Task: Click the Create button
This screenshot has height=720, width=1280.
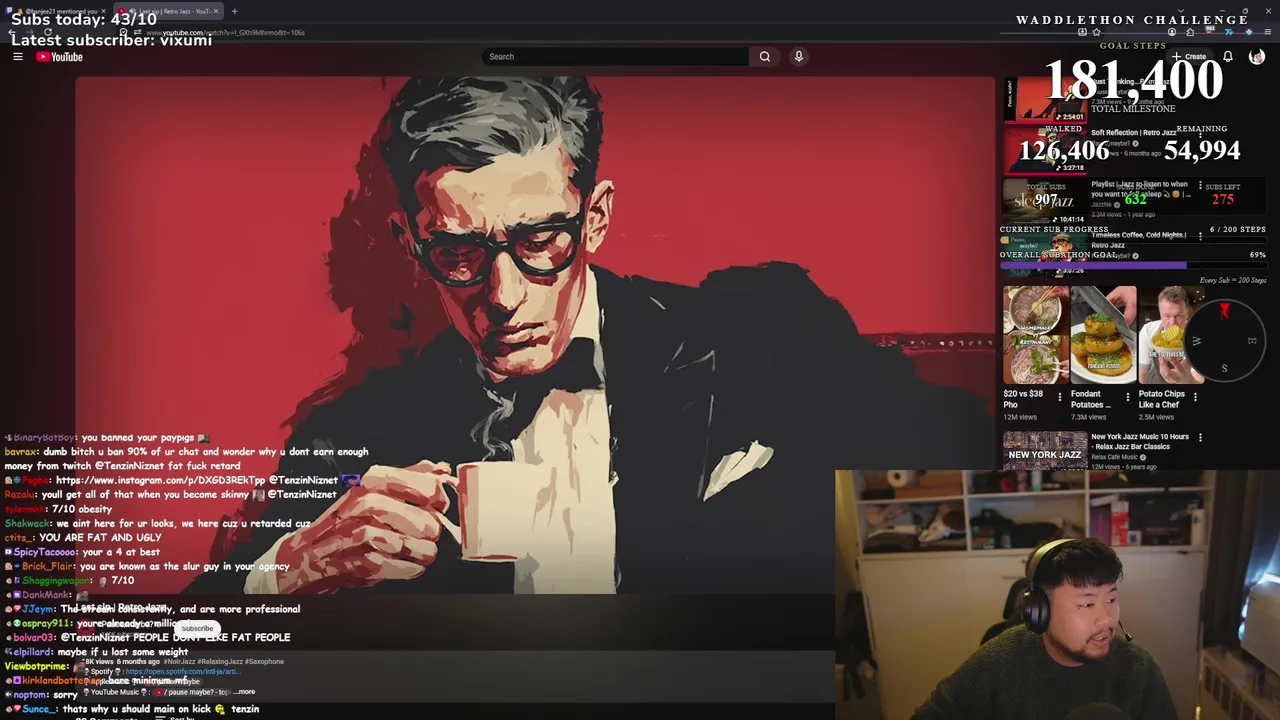Action: [1190, 57]
